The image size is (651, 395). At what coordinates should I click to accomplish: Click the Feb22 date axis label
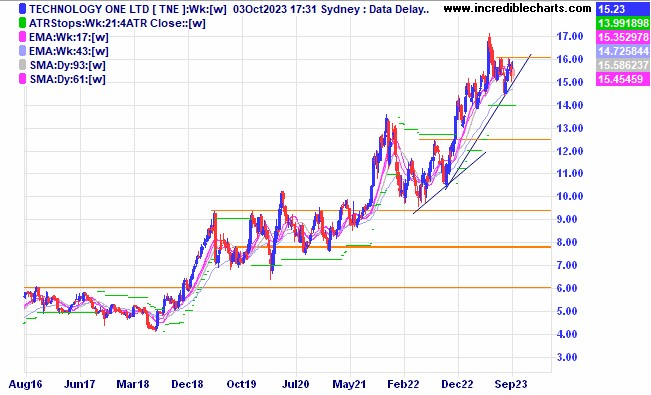(403, 384)
